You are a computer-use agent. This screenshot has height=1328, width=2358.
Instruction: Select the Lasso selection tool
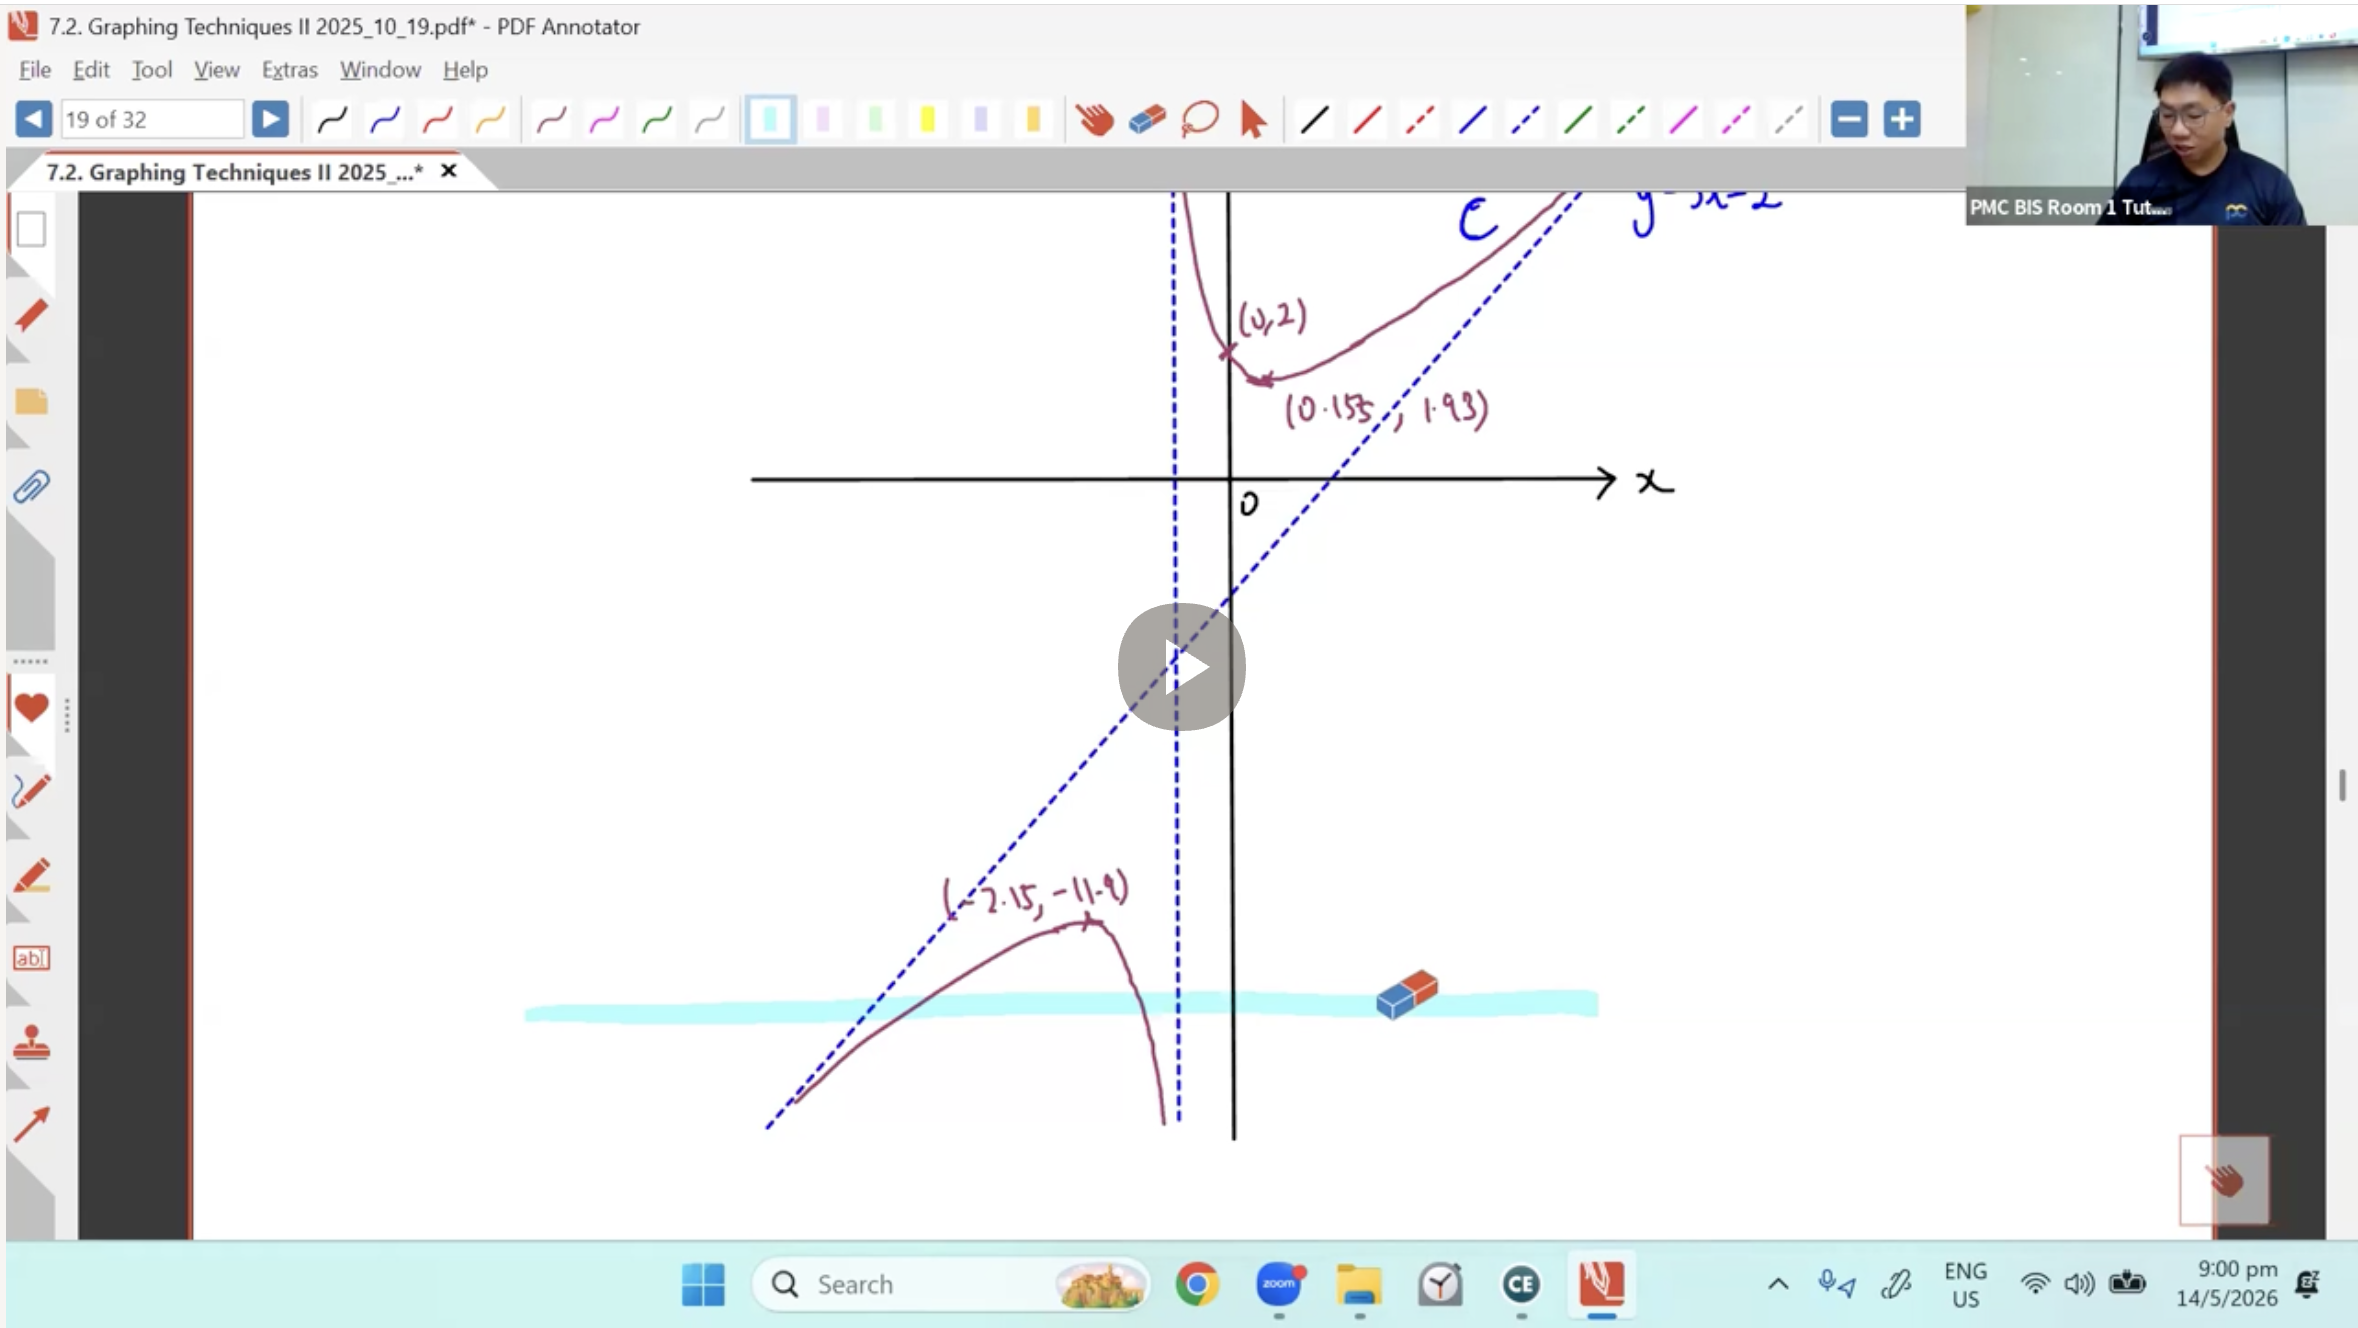click(1200, 120)
